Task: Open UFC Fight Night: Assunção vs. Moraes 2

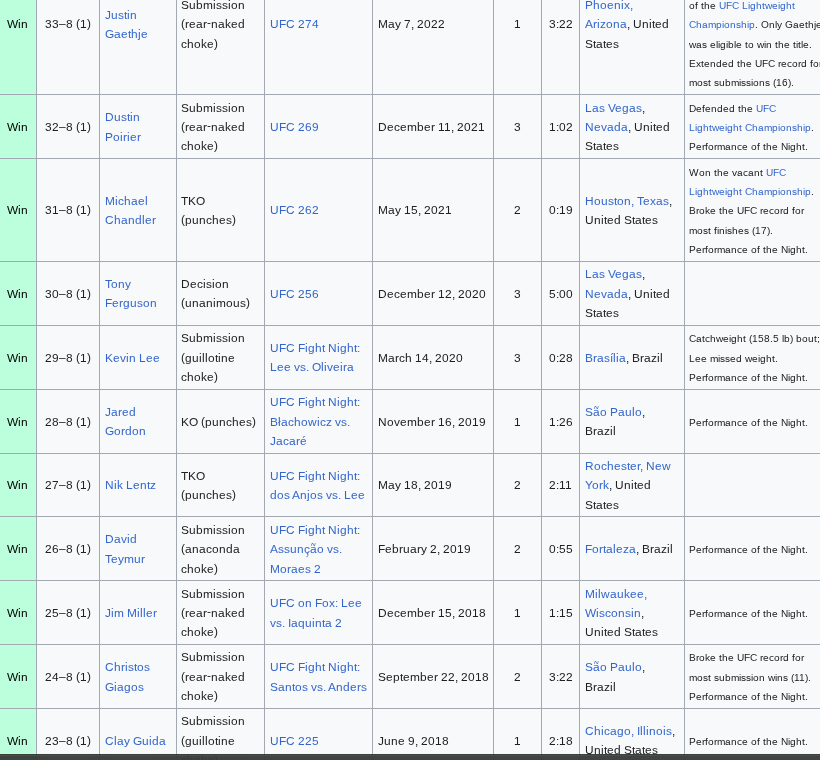Action: click(315, 549)
